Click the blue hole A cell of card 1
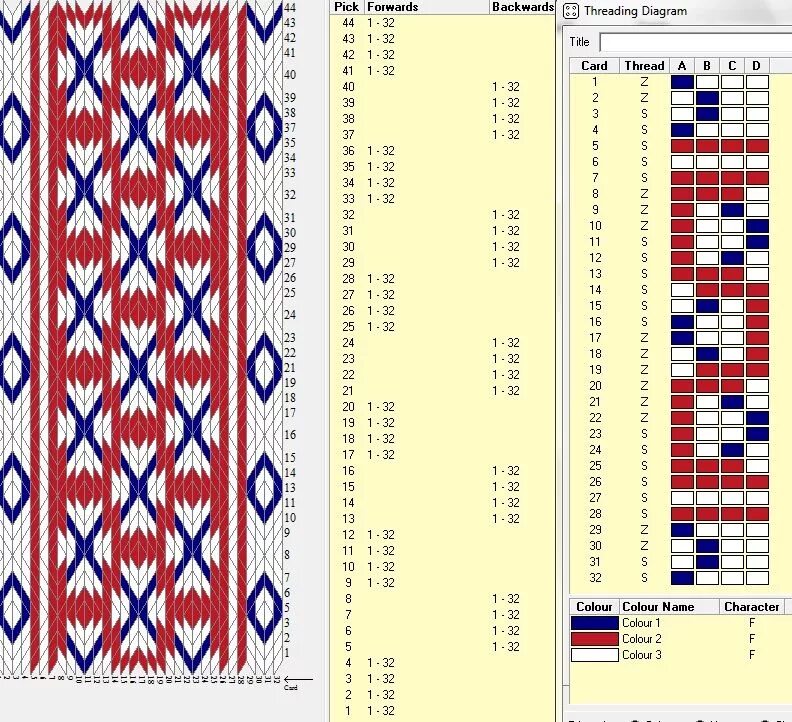The image size is (792, 722). [x=682, y=82]
